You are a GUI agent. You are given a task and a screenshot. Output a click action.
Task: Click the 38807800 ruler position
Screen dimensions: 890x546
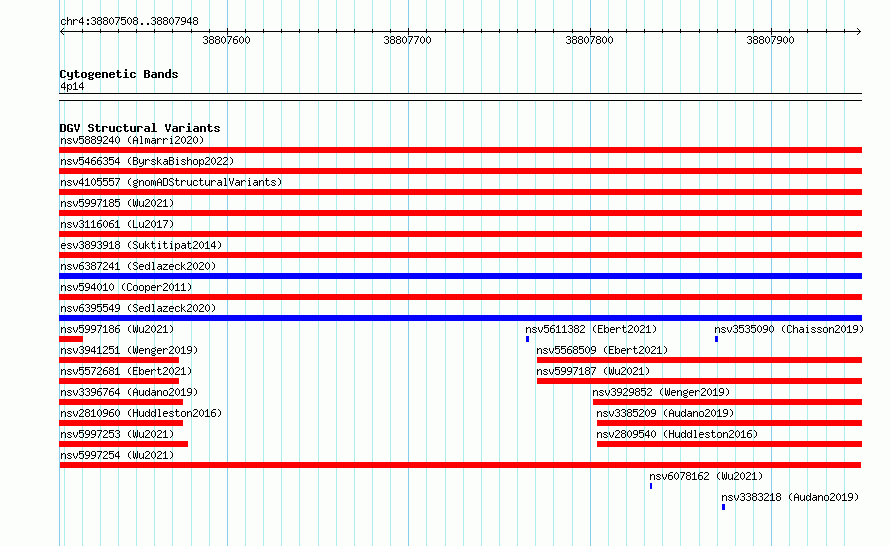589,40
